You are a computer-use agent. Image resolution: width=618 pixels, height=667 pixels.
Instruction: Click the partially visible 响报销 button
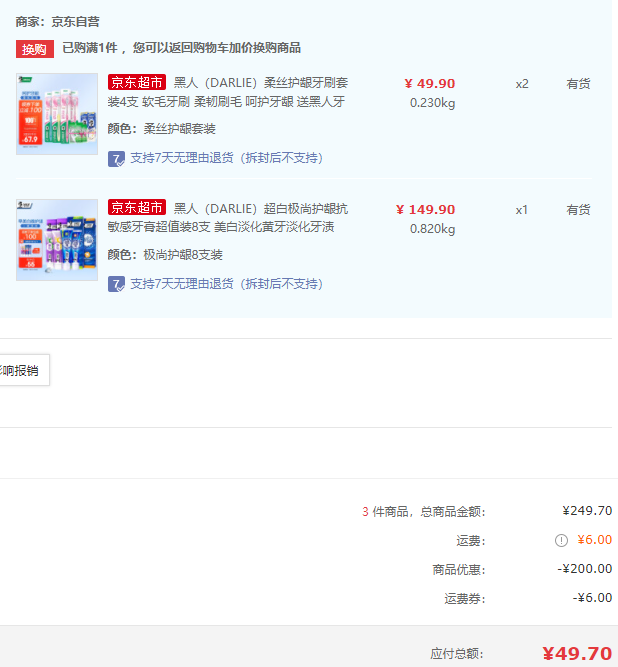coord(24,370)
